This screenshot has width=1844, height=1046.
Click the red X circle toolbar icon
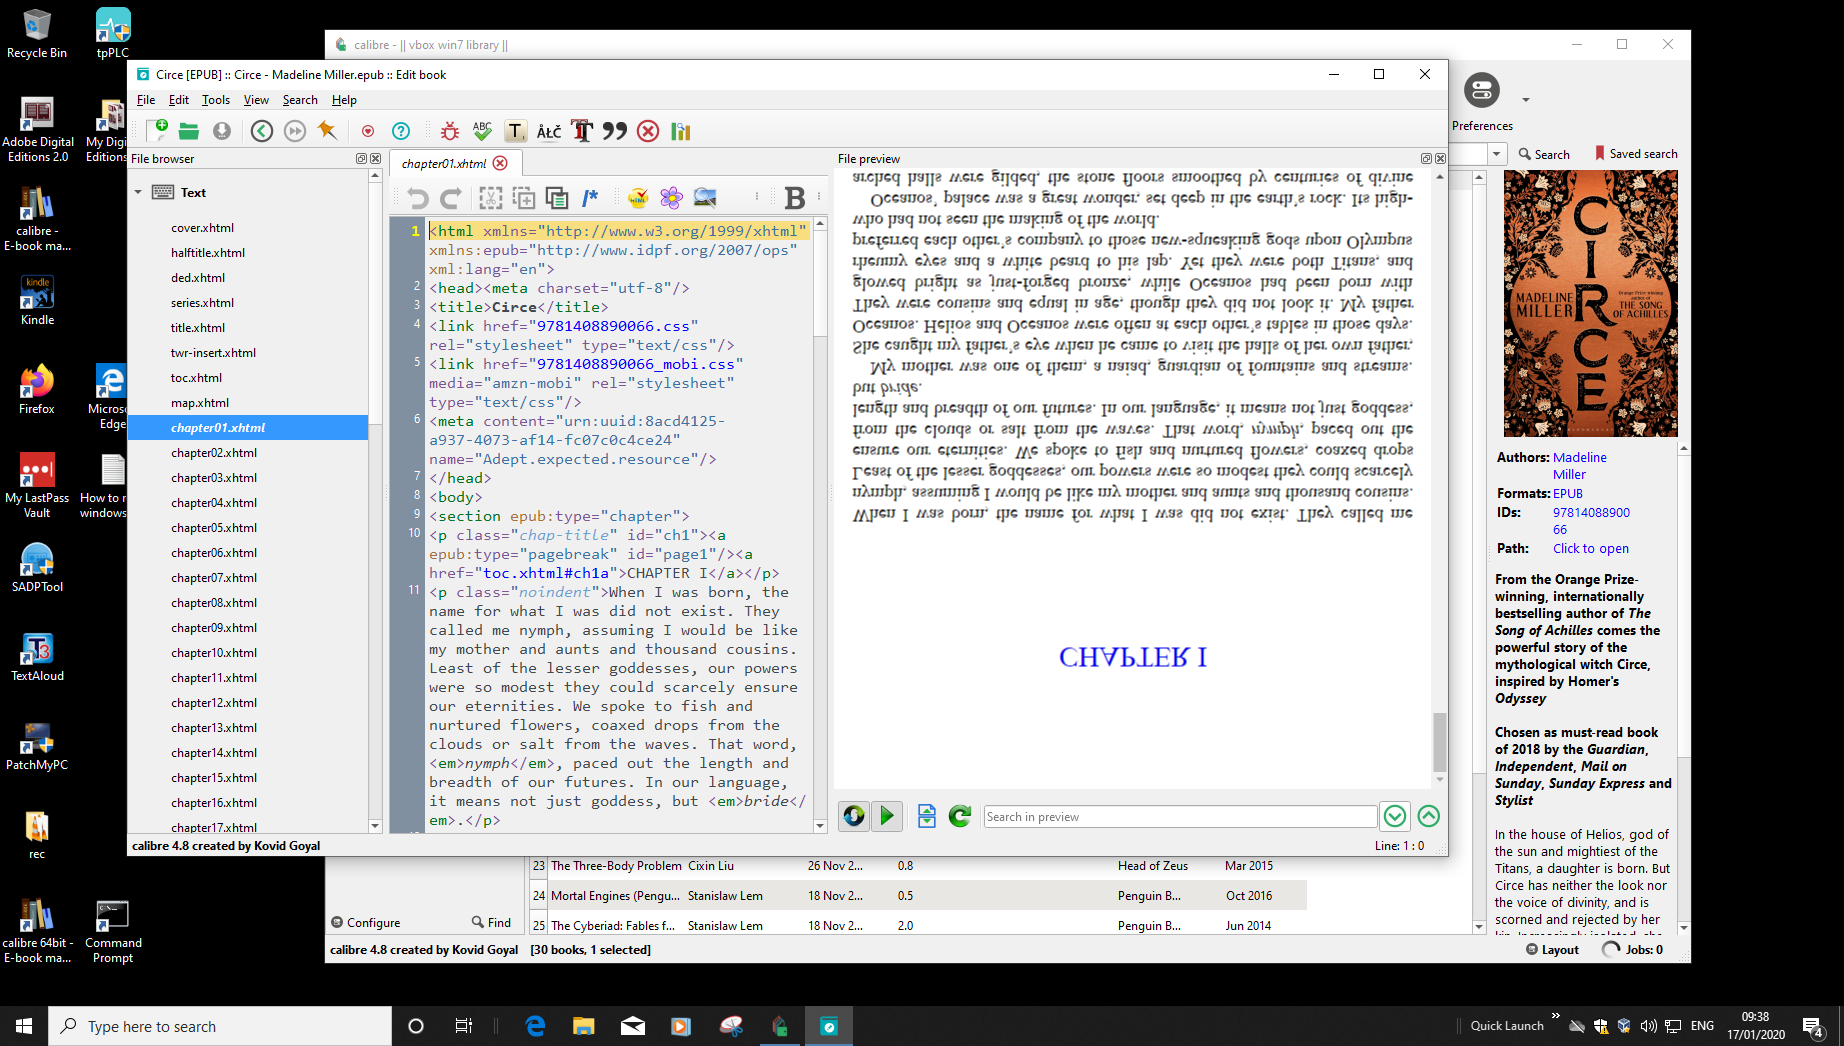[x=648, y=131]
